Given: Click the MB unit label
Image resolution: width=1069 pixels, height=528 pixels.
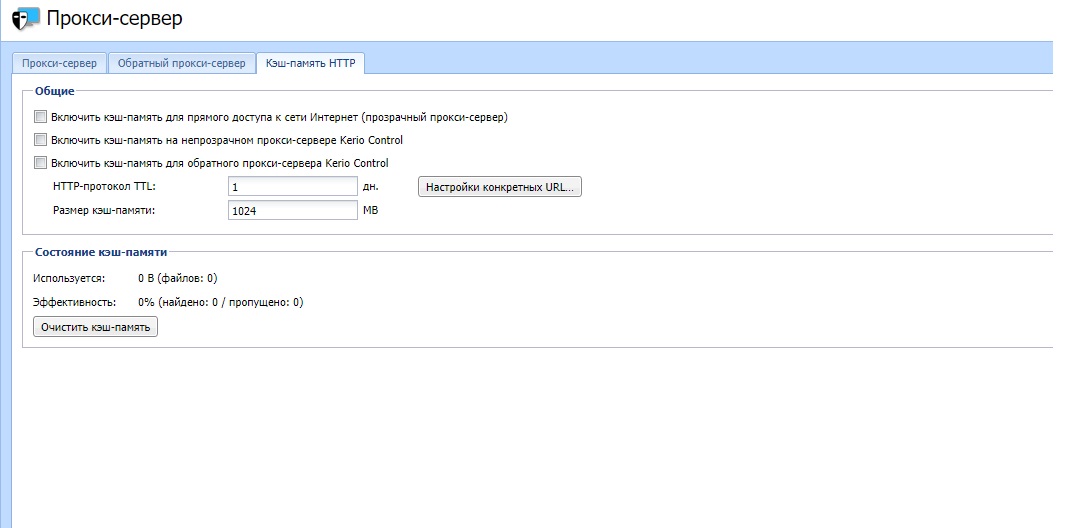Looking at the screenshot, I should [370, 210].
